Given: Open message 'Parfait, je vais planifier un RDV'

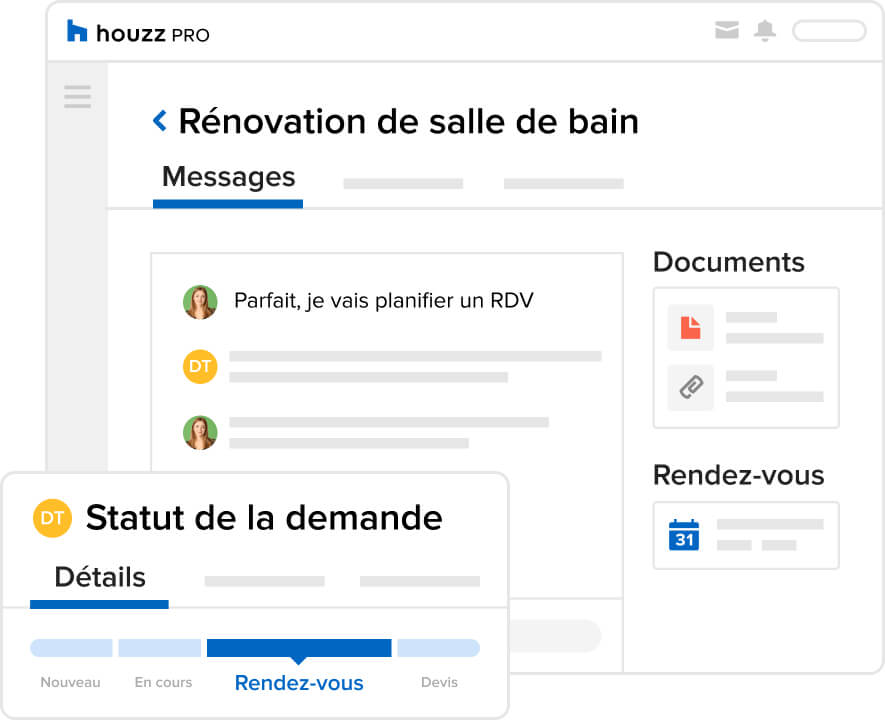Looking at the screenshot, I should pyautogui.click(x=383, y=300).
